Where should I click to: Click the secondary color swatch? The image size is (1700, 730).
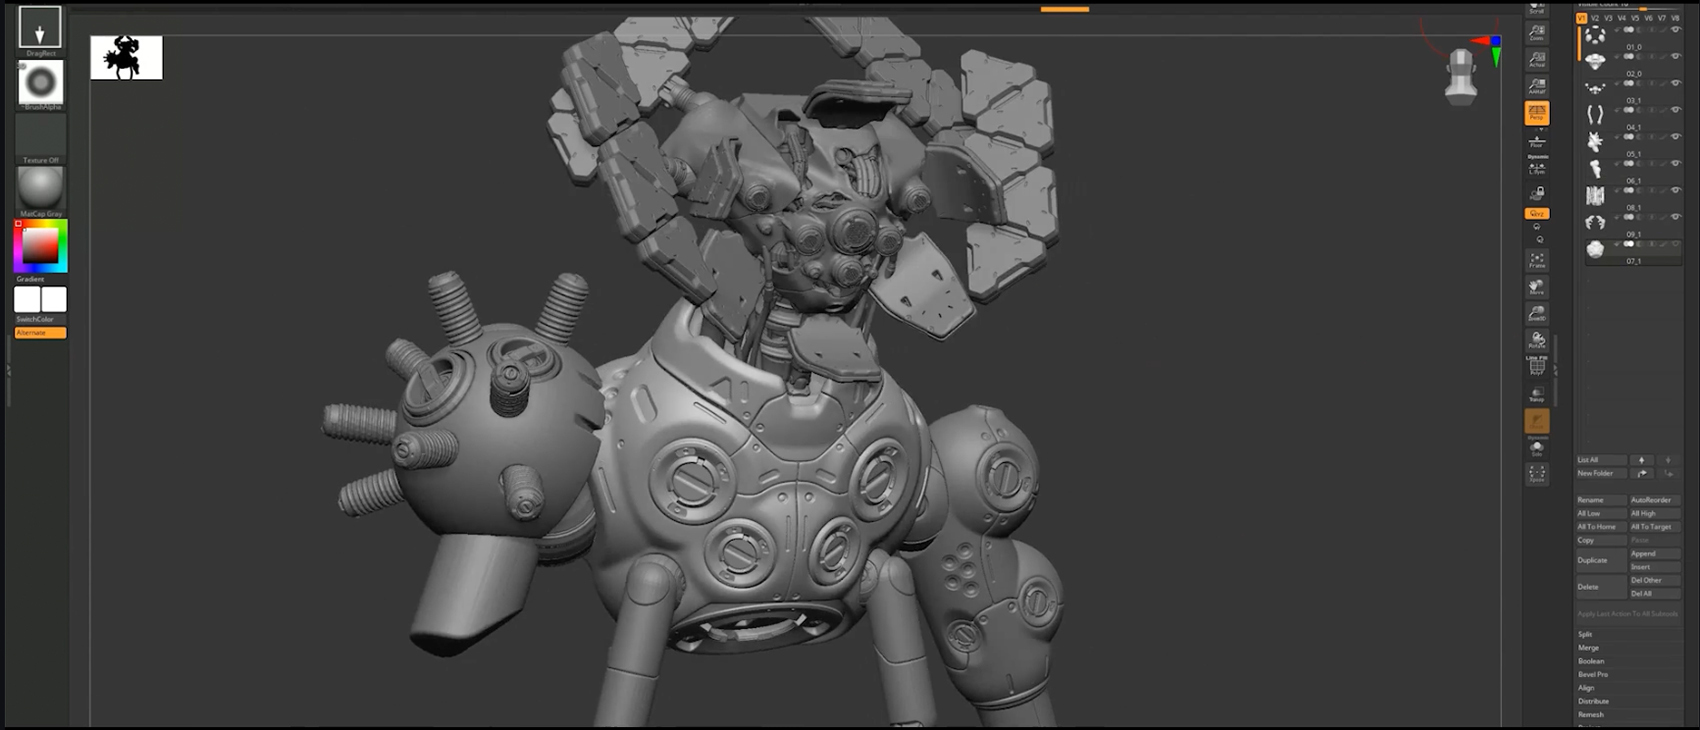(x=54, y=300)
